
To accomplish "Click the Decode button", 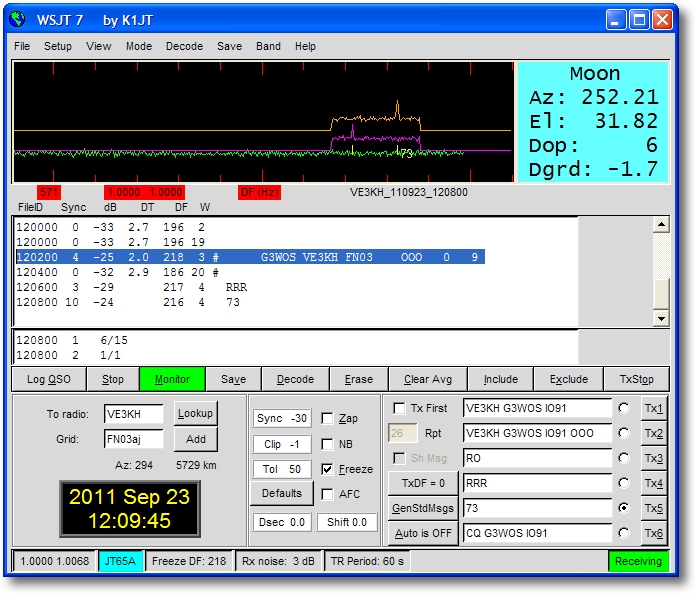I will [296, 380].
